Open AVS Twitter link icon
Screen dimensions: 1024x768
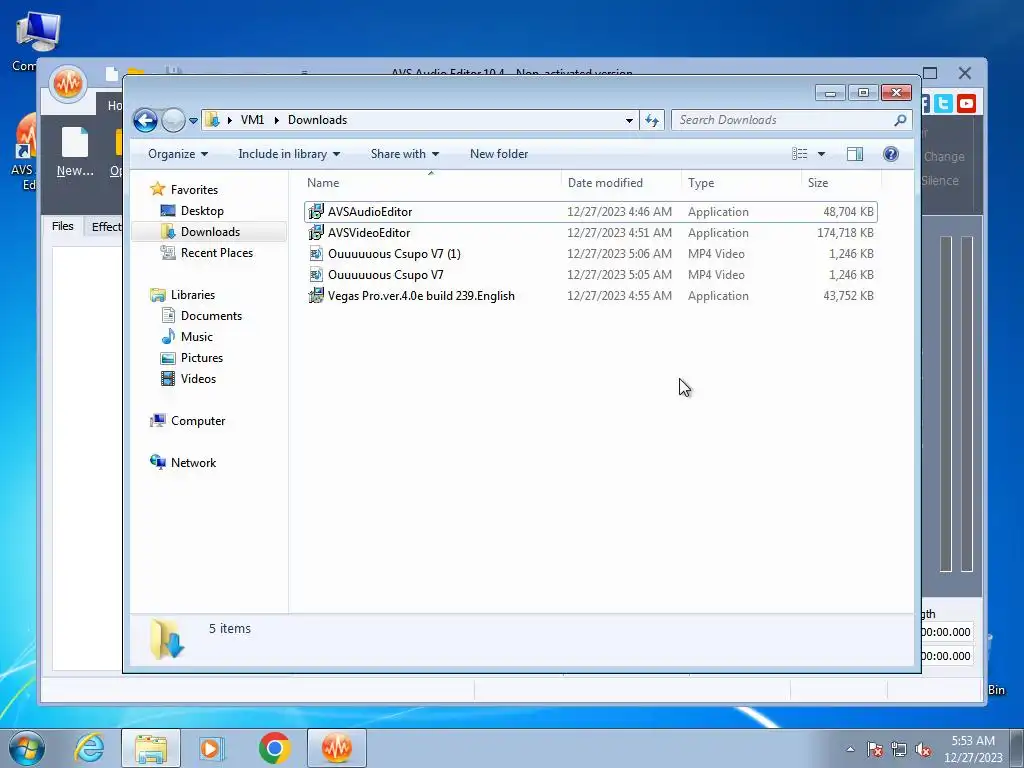pos(943,103)
